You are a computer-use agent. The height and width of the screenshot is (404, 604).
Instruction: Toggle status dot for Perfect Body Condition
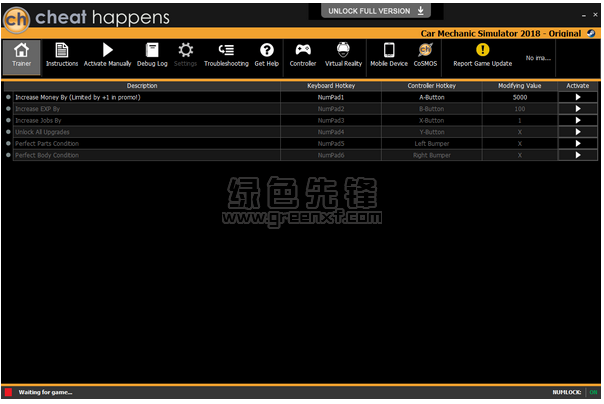(8, 155)
